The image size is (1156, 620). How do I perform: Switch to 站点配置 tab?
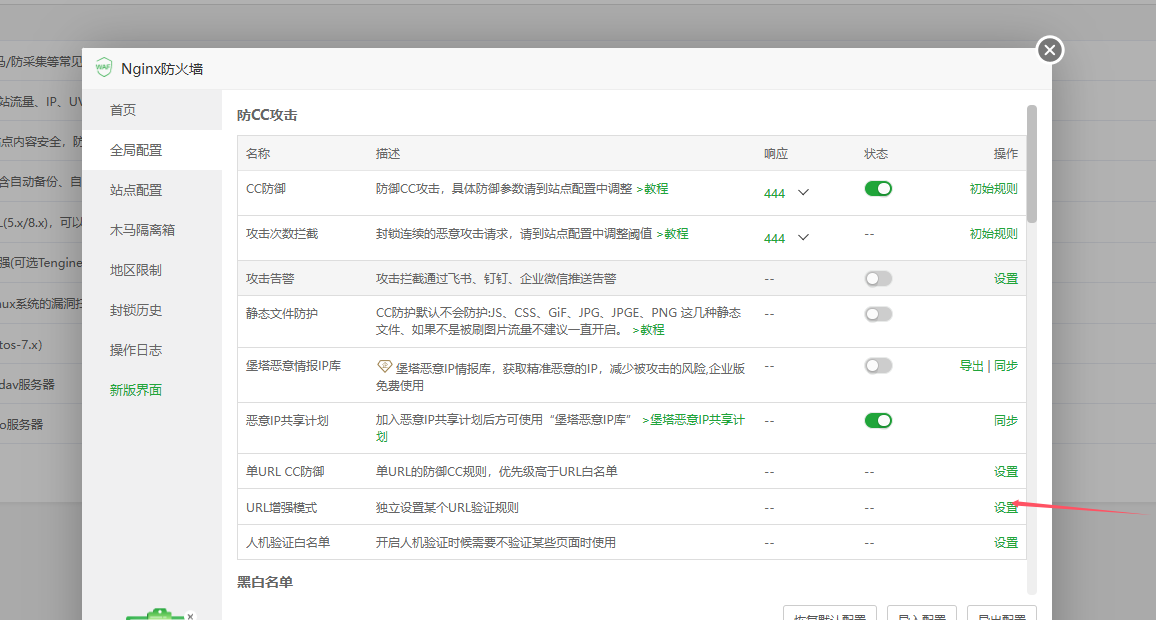point(153,190)
